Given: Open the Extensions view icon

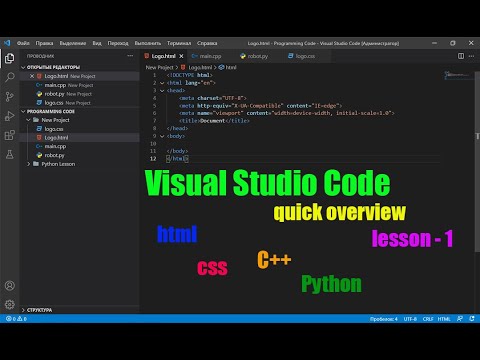Looking at the screenshot, I should point(10,135).
